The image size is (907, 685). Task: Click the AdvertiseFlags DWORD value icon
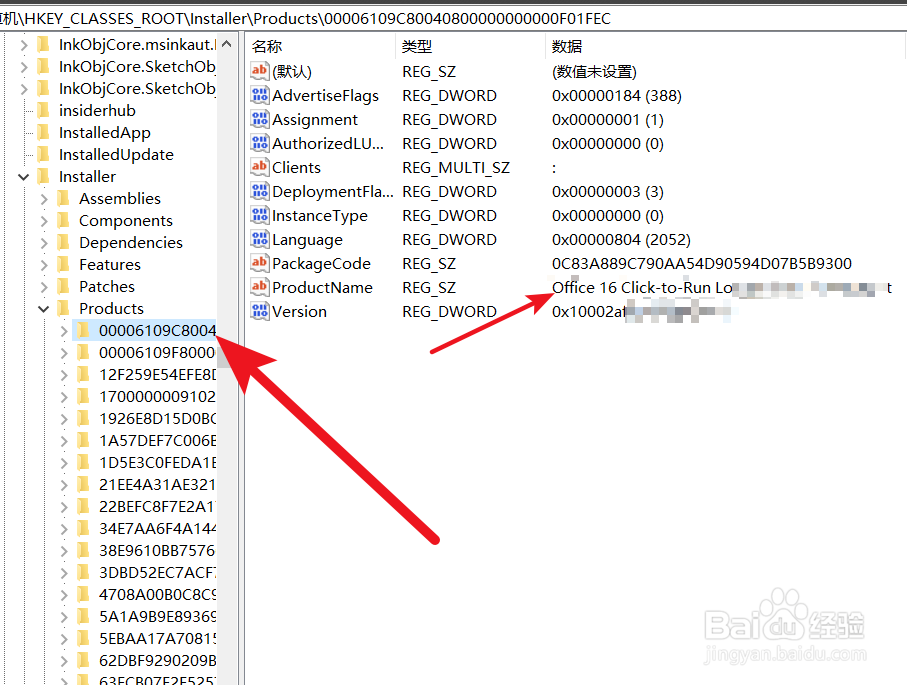pos(260,95)
